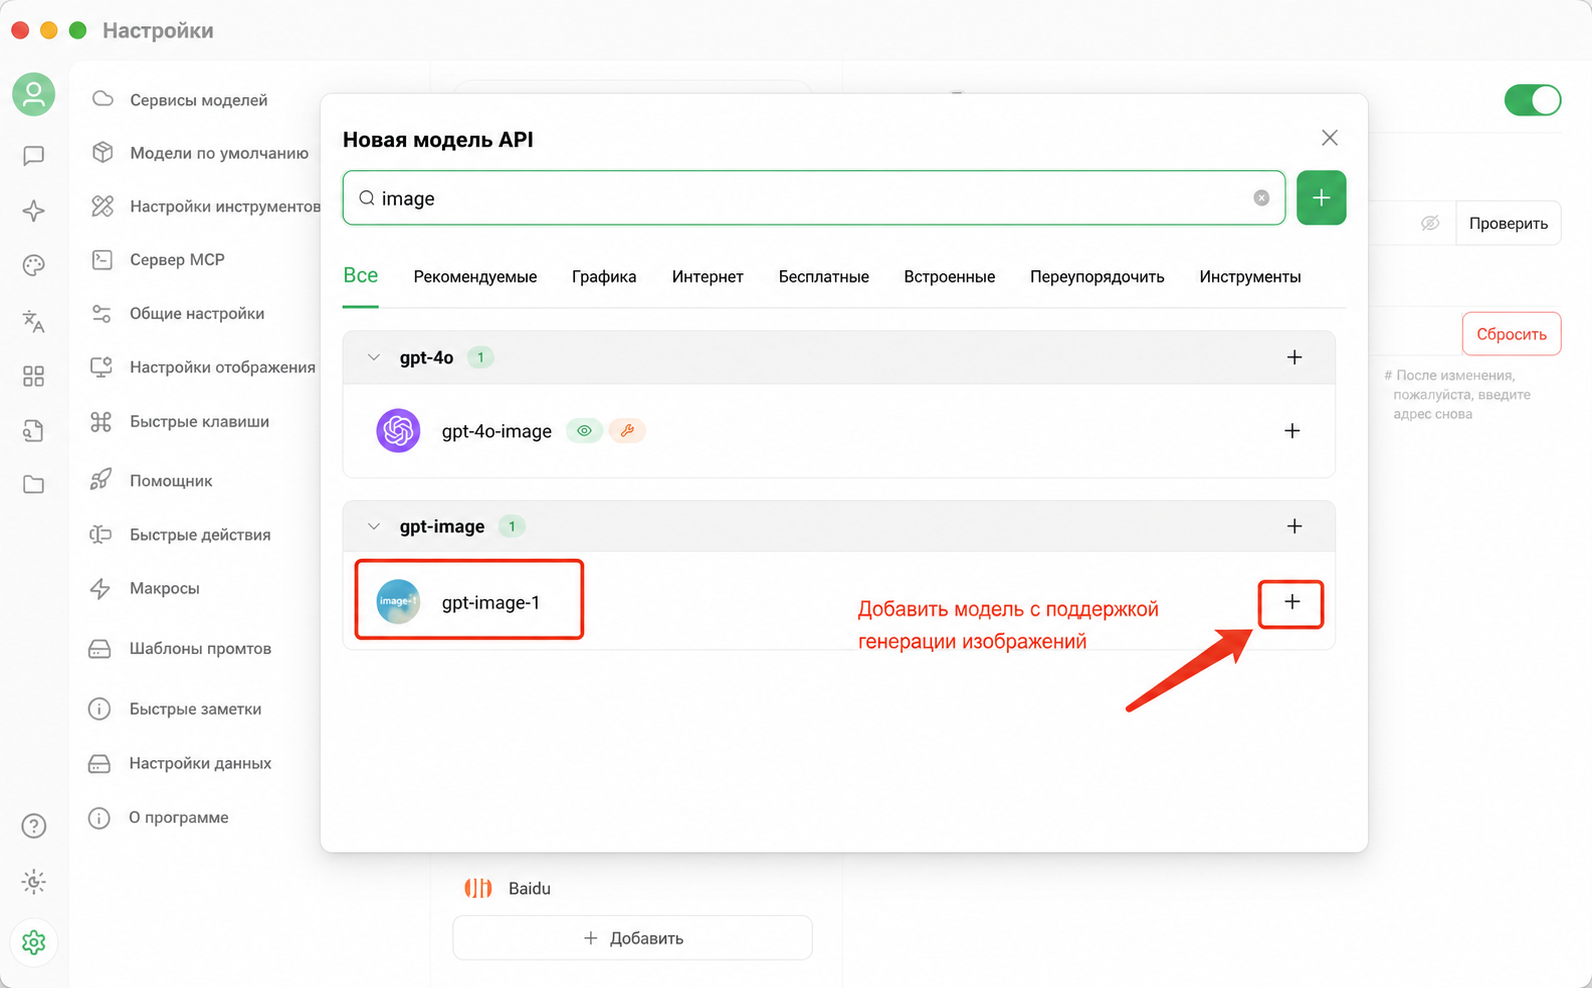The width and height of the screenshot is (1592, 988).
Task: Click the green plus button beside search
Action: (1321, 198)
